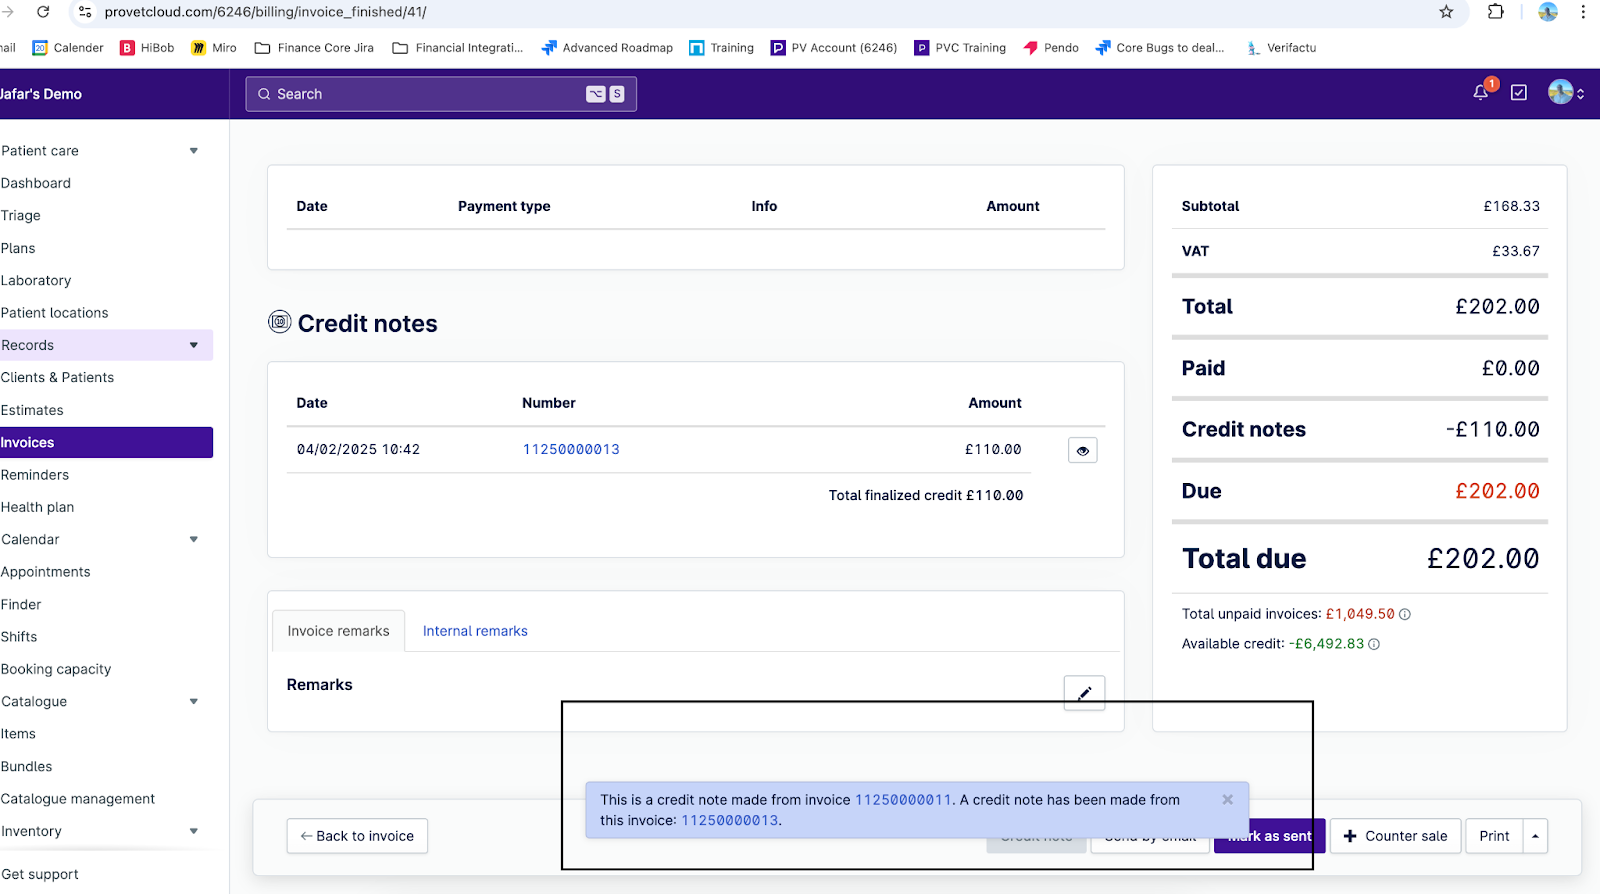Viewport: 1600px width, 894px height.
Task: Focus the Search field in header
Action: click(441, 94)
